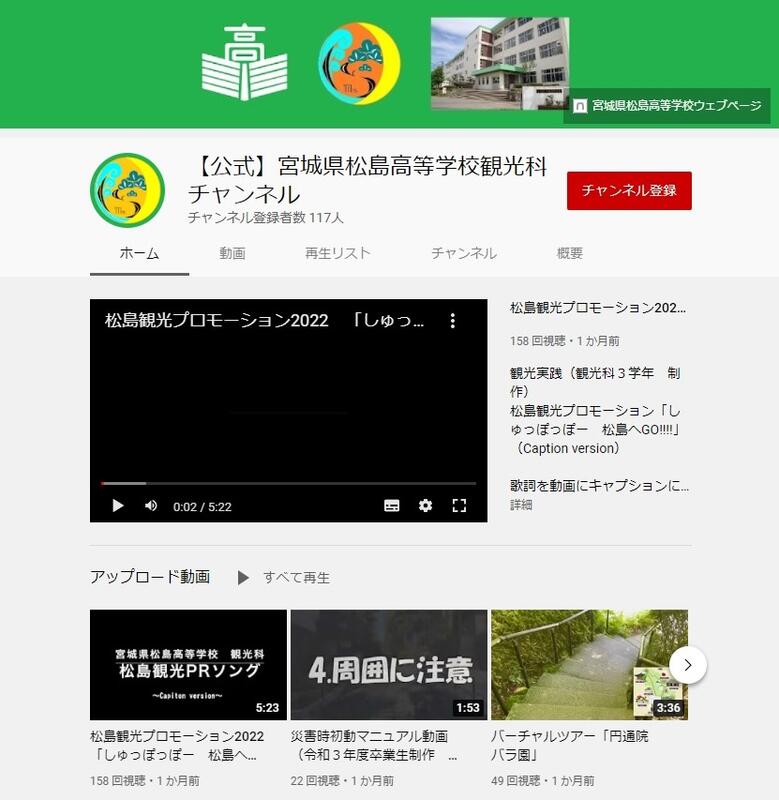Click すべて再生 to play all uploads

[296, 578]
